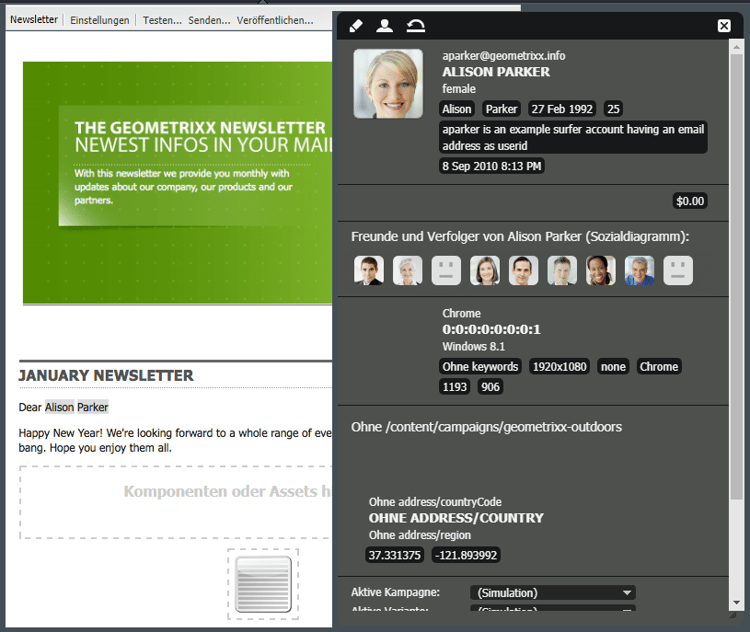
Task: Click the latitude tag '37.331375'
Action: (x=395, y=555)
